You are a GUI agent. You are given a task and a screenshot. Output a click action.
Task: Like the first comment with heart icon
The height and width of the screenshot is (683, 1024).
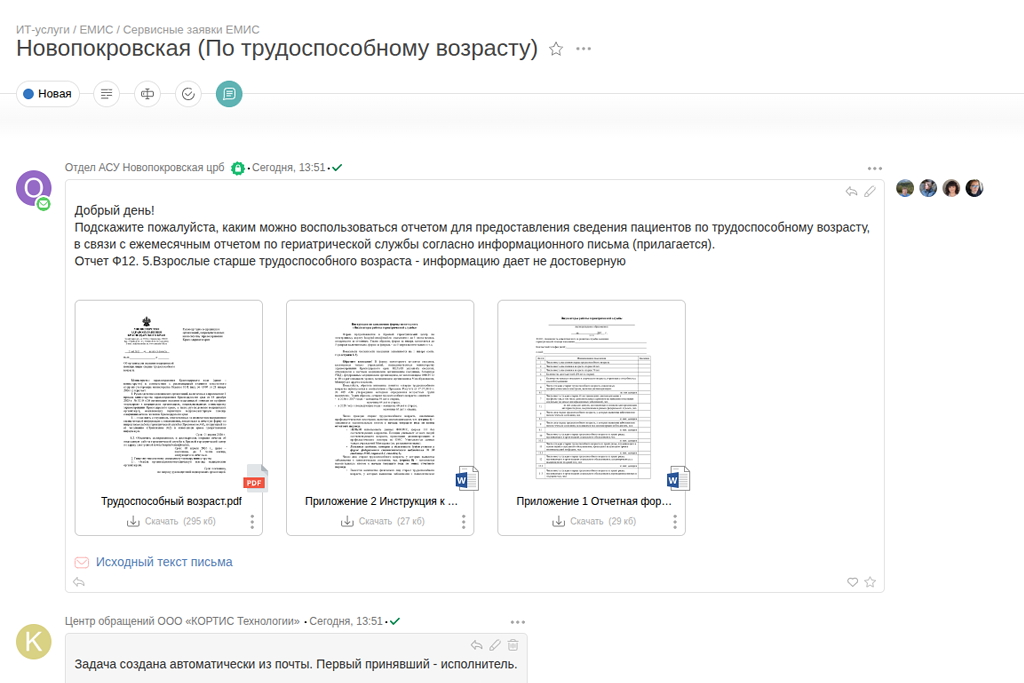pos(853,582)
